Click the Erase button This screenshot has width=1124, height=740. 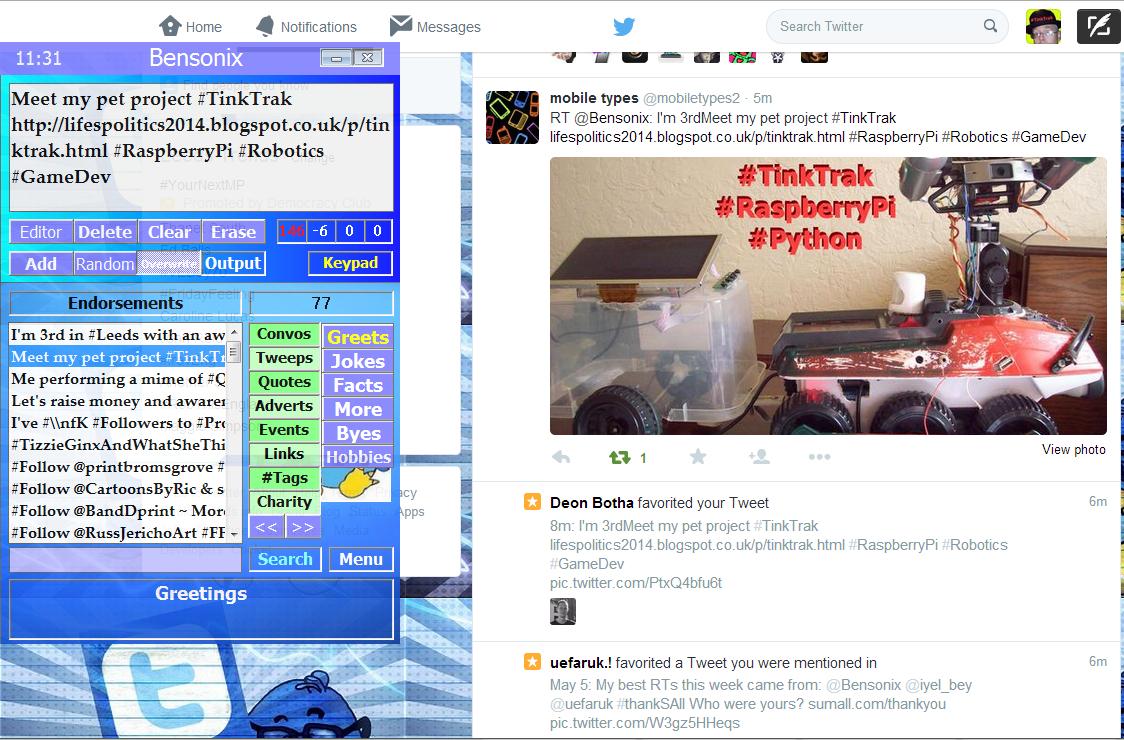(234, 232)
